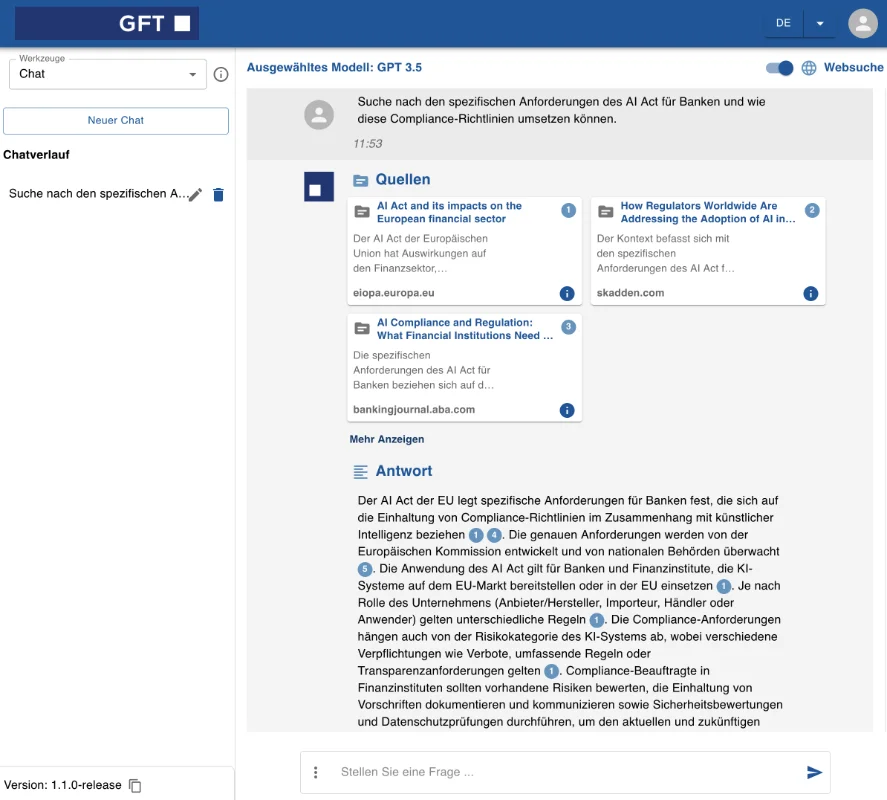The height and width of the screenshot is (800, 887).
Task: Start a new chat with Neuer Chat
Action: [x=116, y=121]
